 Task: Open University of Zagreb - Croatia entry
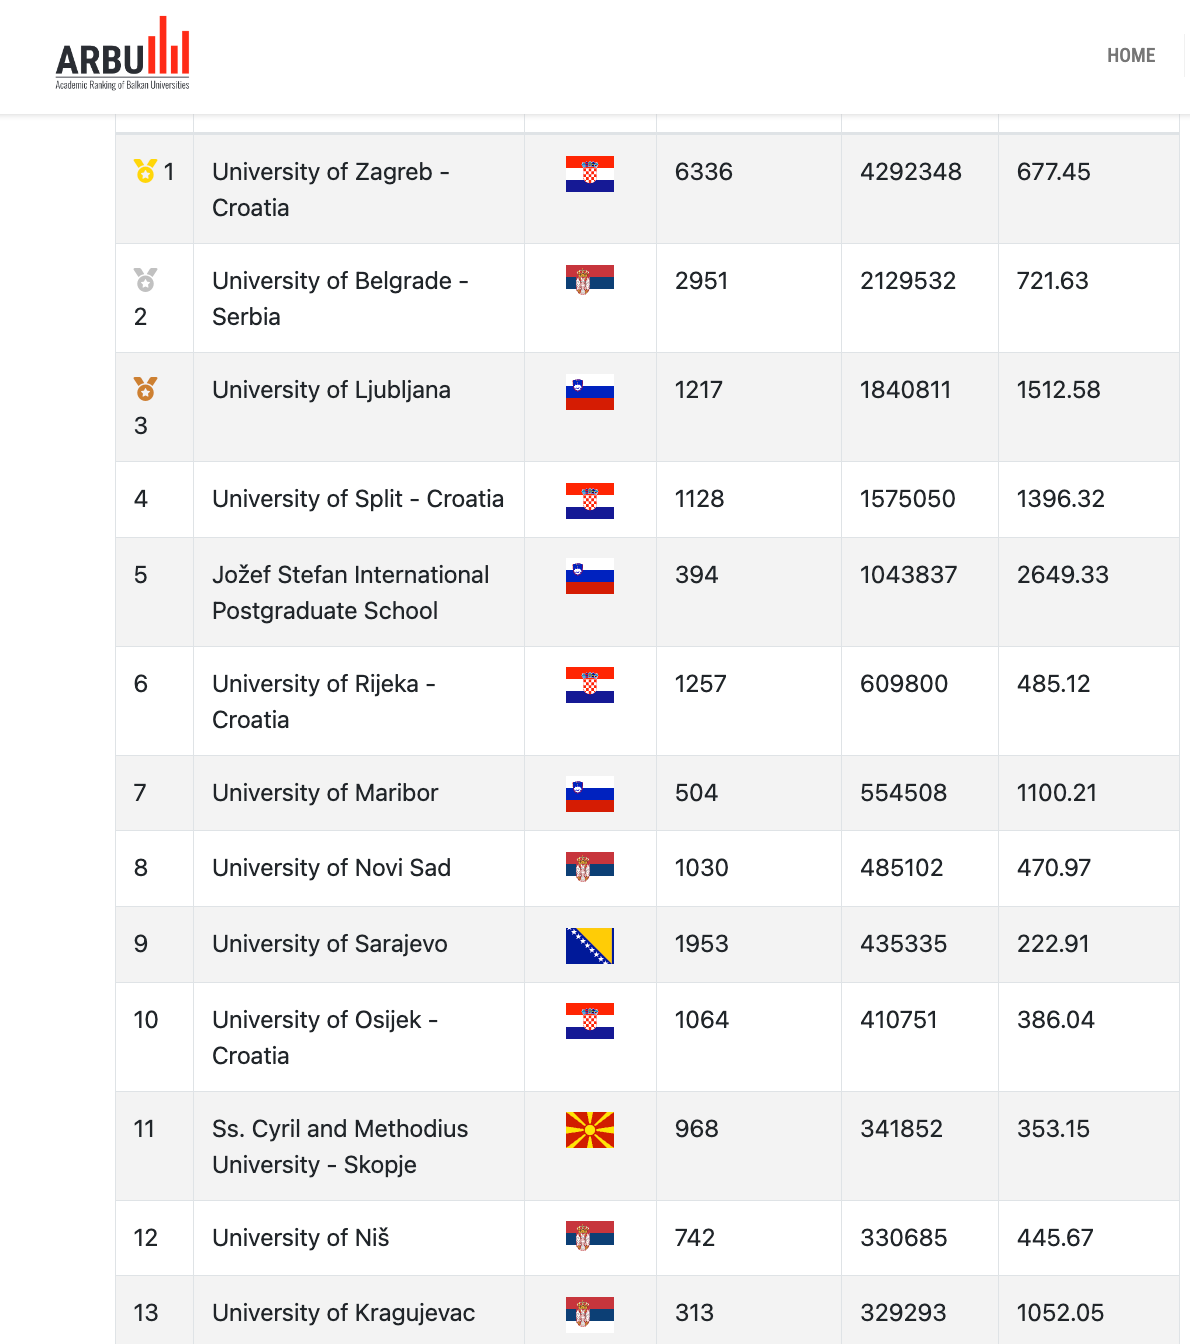pos(330,189)
